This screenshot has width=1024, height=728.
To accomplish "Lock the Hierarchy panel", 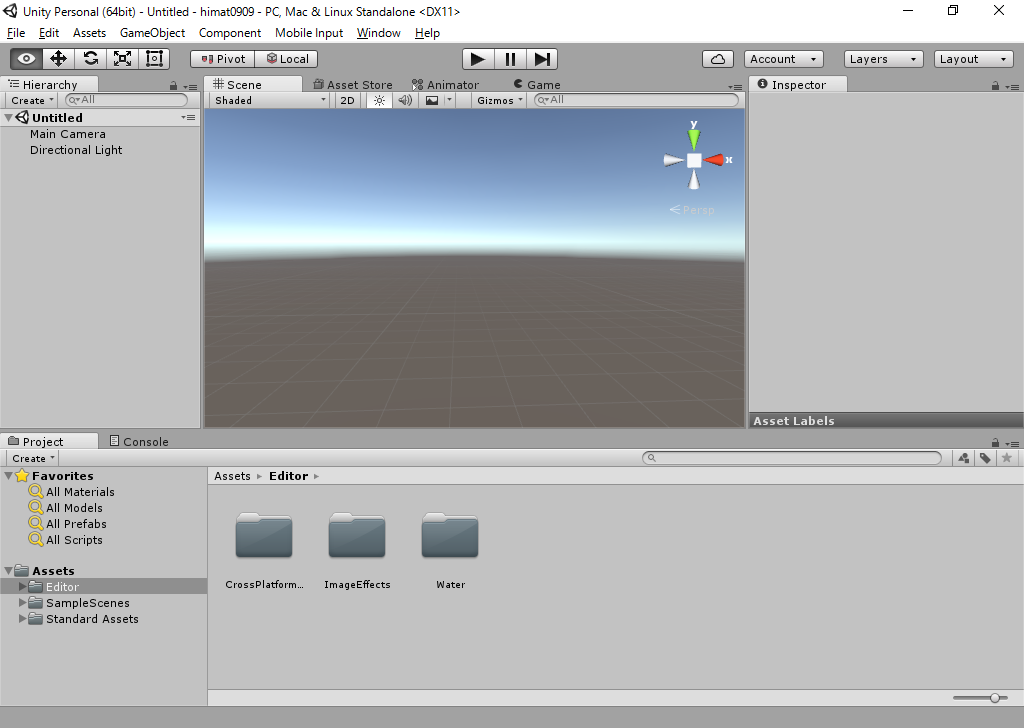I will [173, 86].
